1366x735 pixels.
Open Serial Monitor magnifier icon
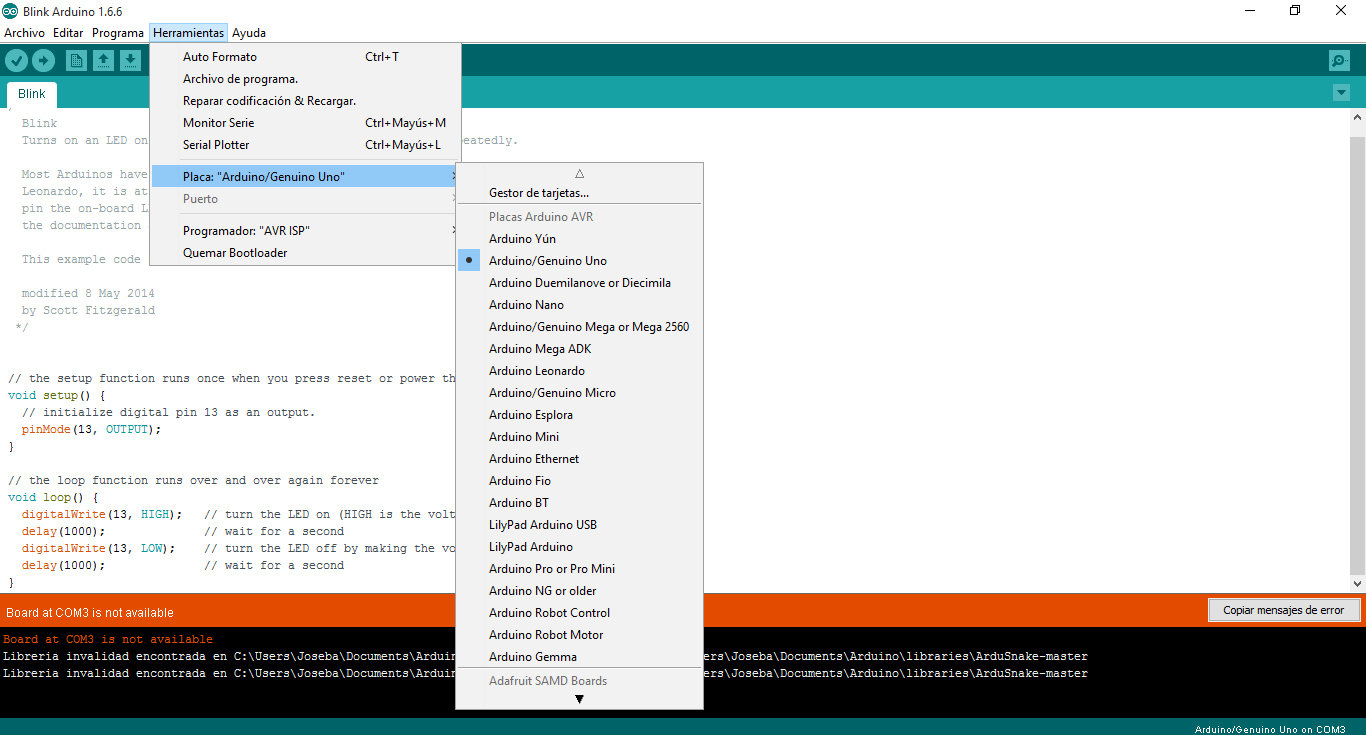[x=1339, y=61]
